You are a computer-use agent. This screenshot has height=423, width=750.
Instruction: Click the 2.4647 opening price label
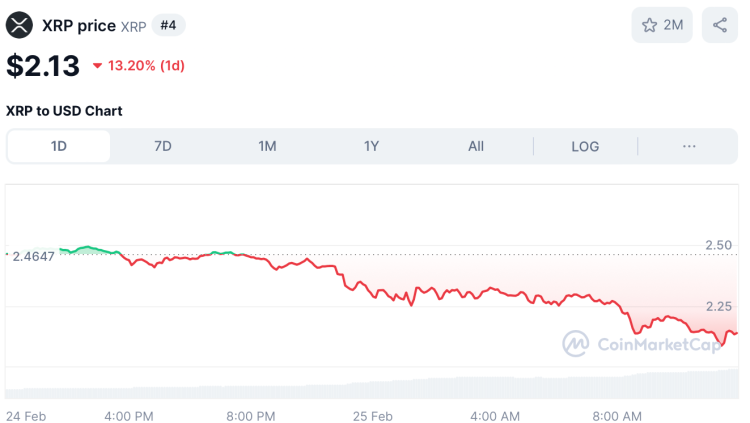33,256
